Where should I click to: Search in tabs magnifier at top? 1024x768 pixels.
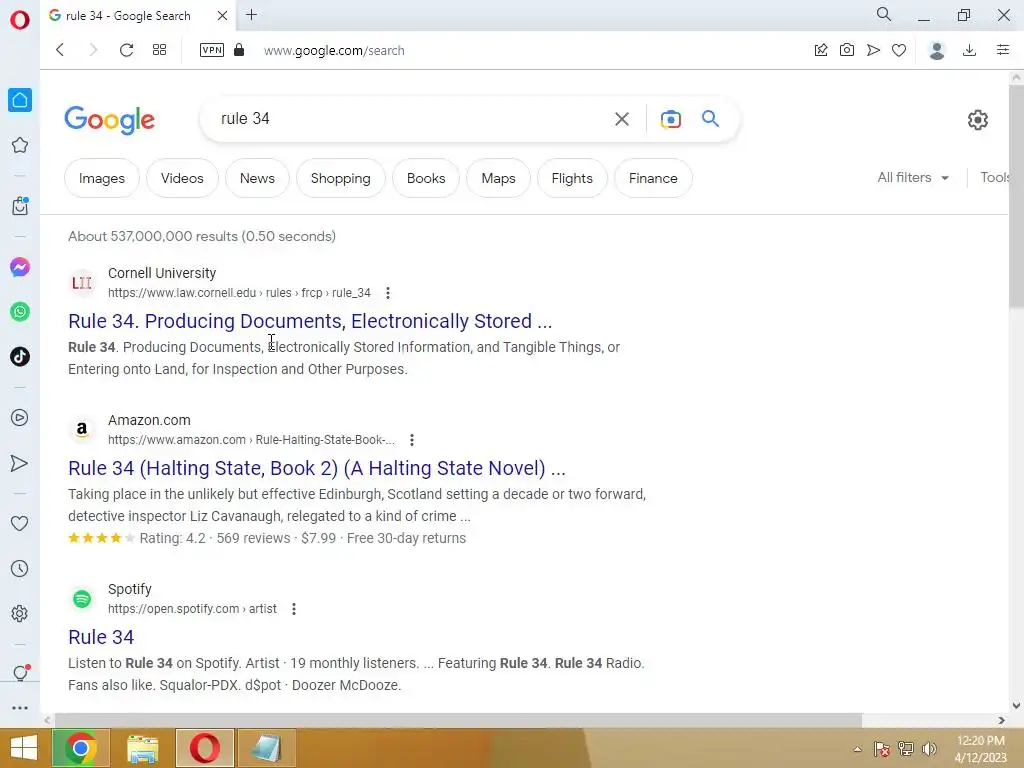(x=884, y=14)
